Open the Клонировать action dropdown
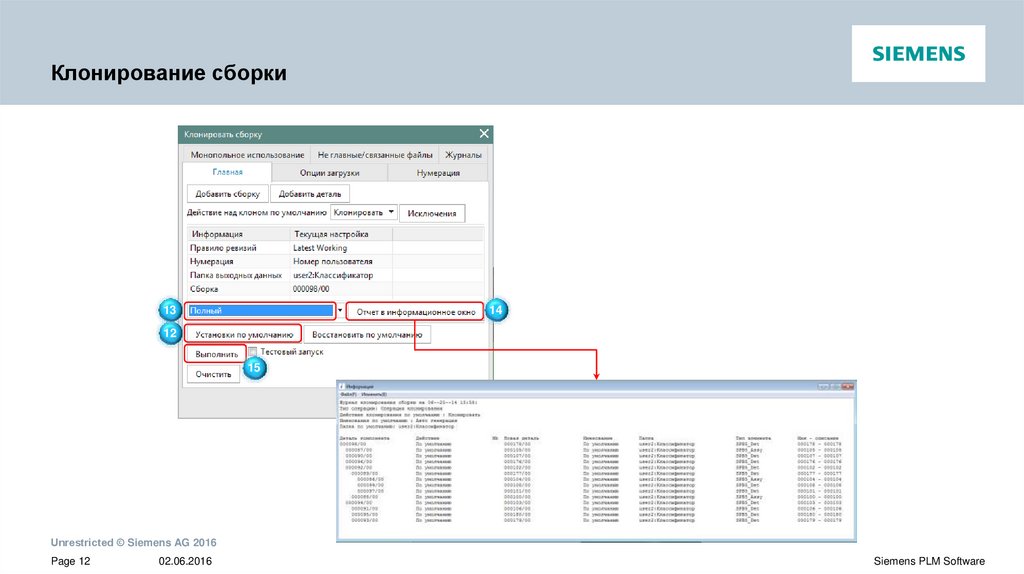 (391, 212)
